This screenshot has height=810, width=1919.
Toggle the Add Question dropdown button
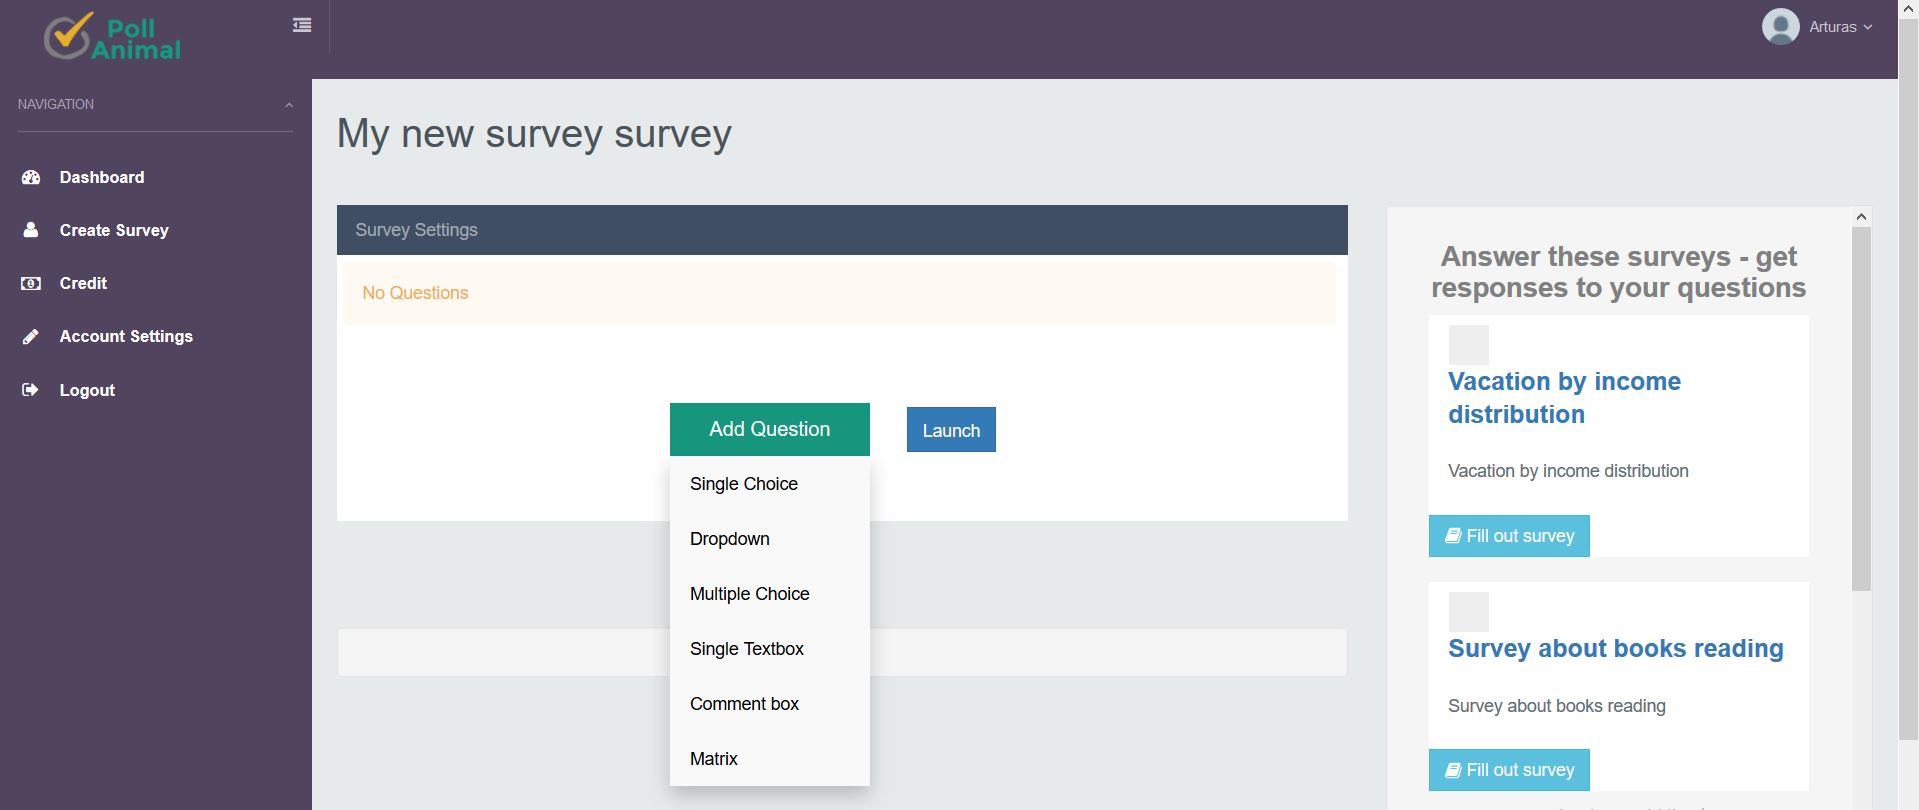(769, 429)
